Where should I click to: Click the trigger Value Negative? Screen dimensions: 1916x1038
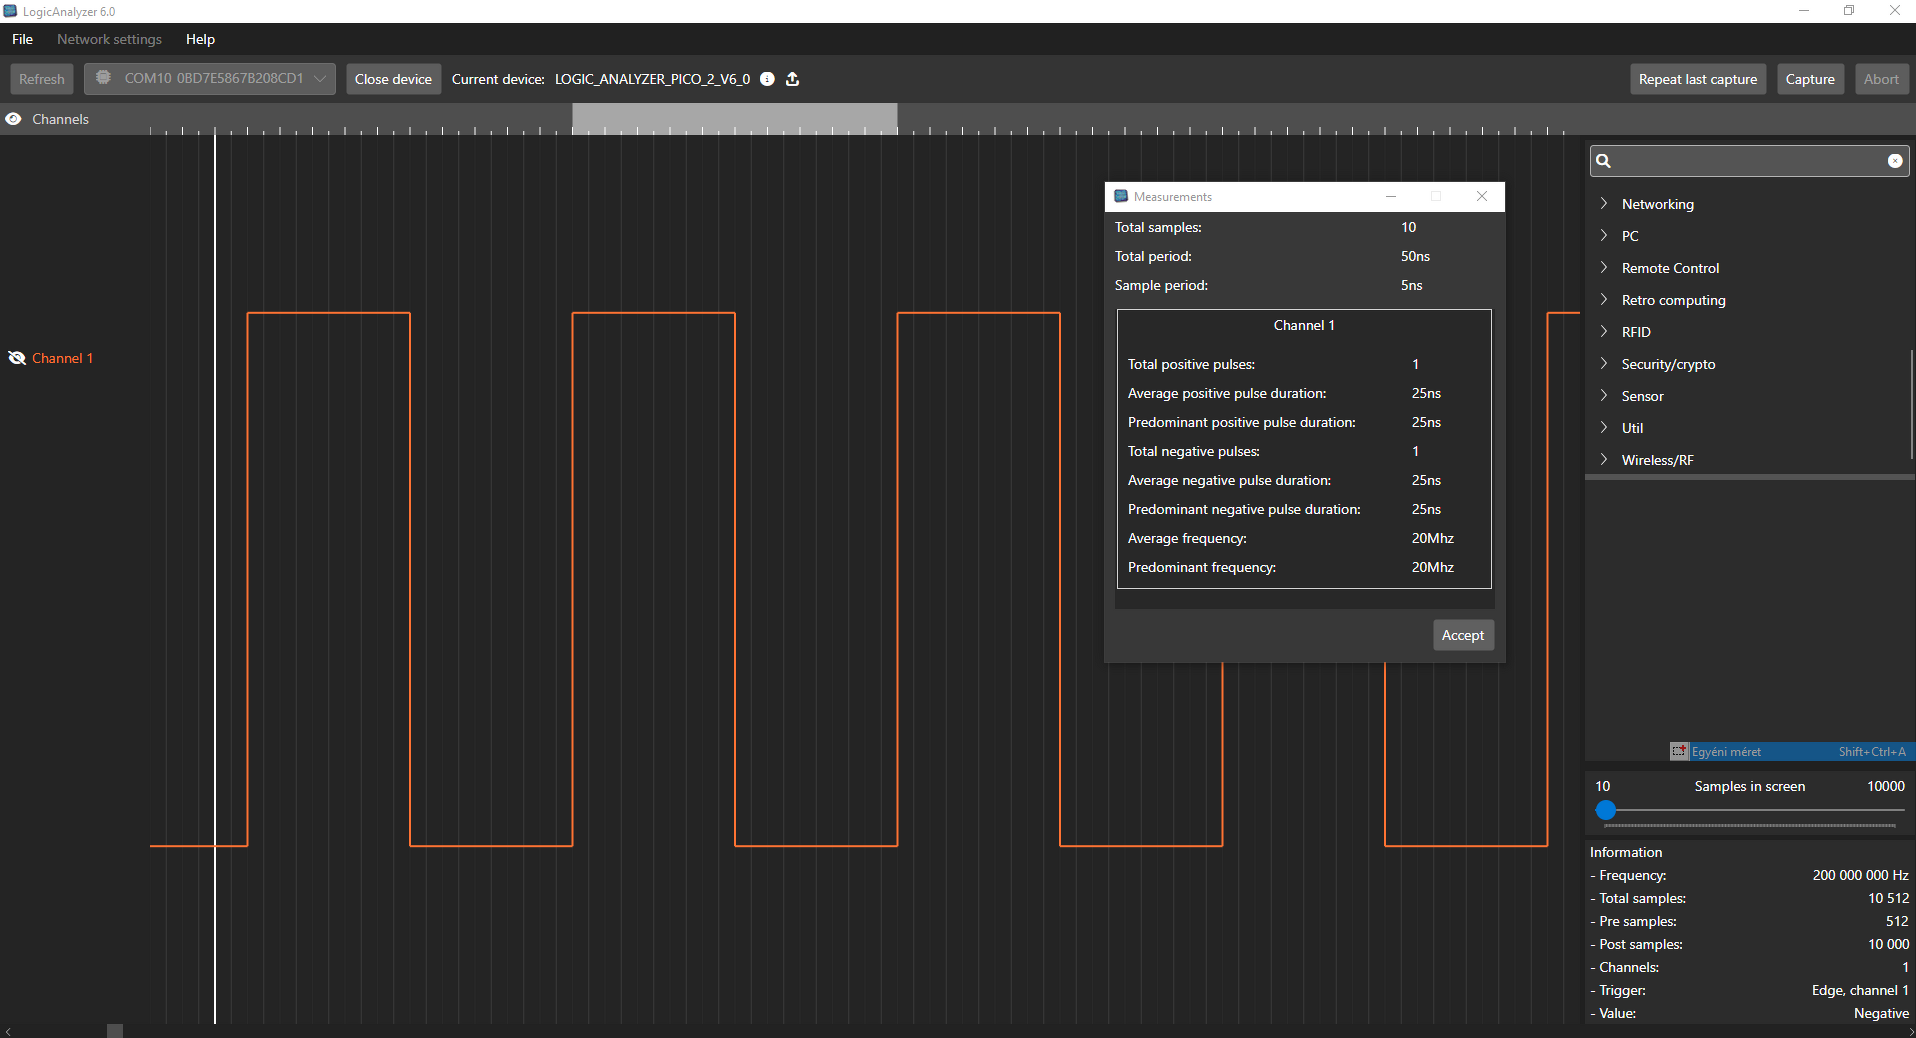(x=1881, y=1013)
